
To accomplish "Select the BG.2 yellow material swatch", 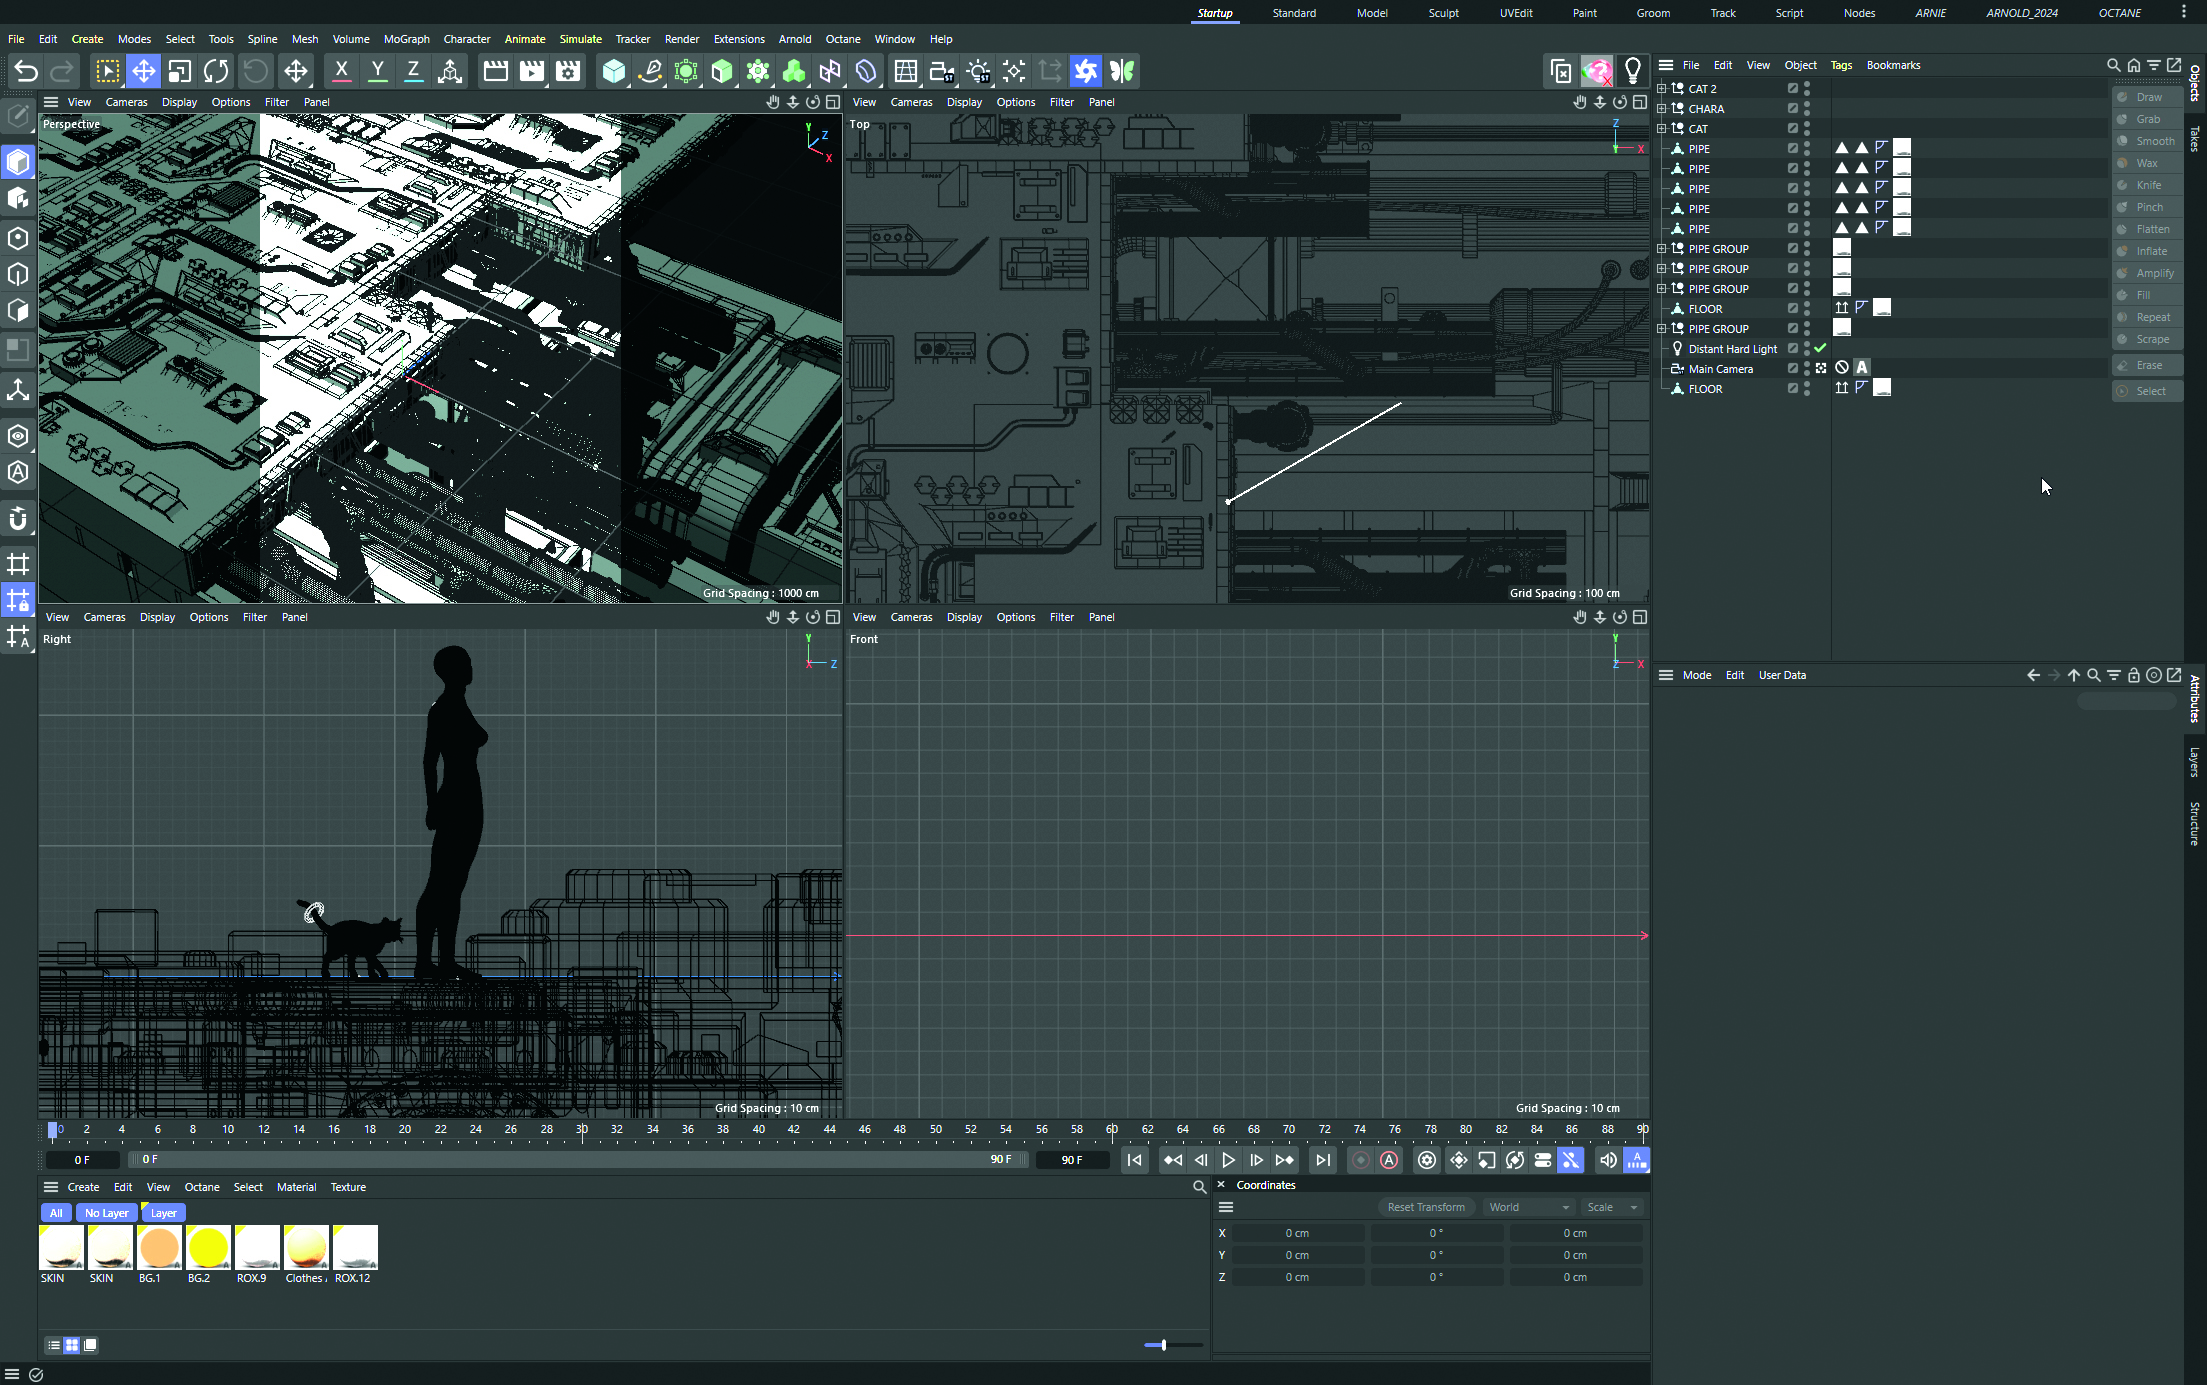I will tap(208, 1248).
